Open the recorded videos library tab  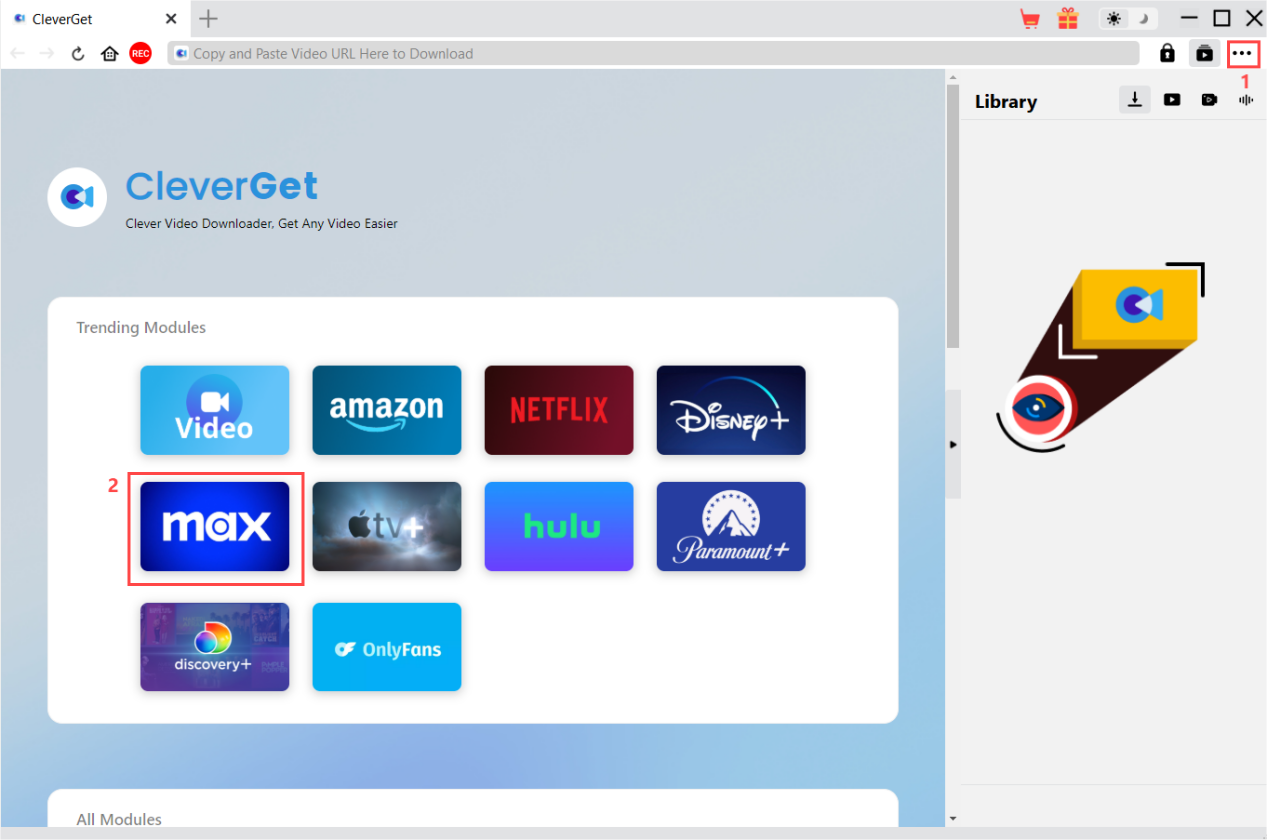tap(1209, 100)
